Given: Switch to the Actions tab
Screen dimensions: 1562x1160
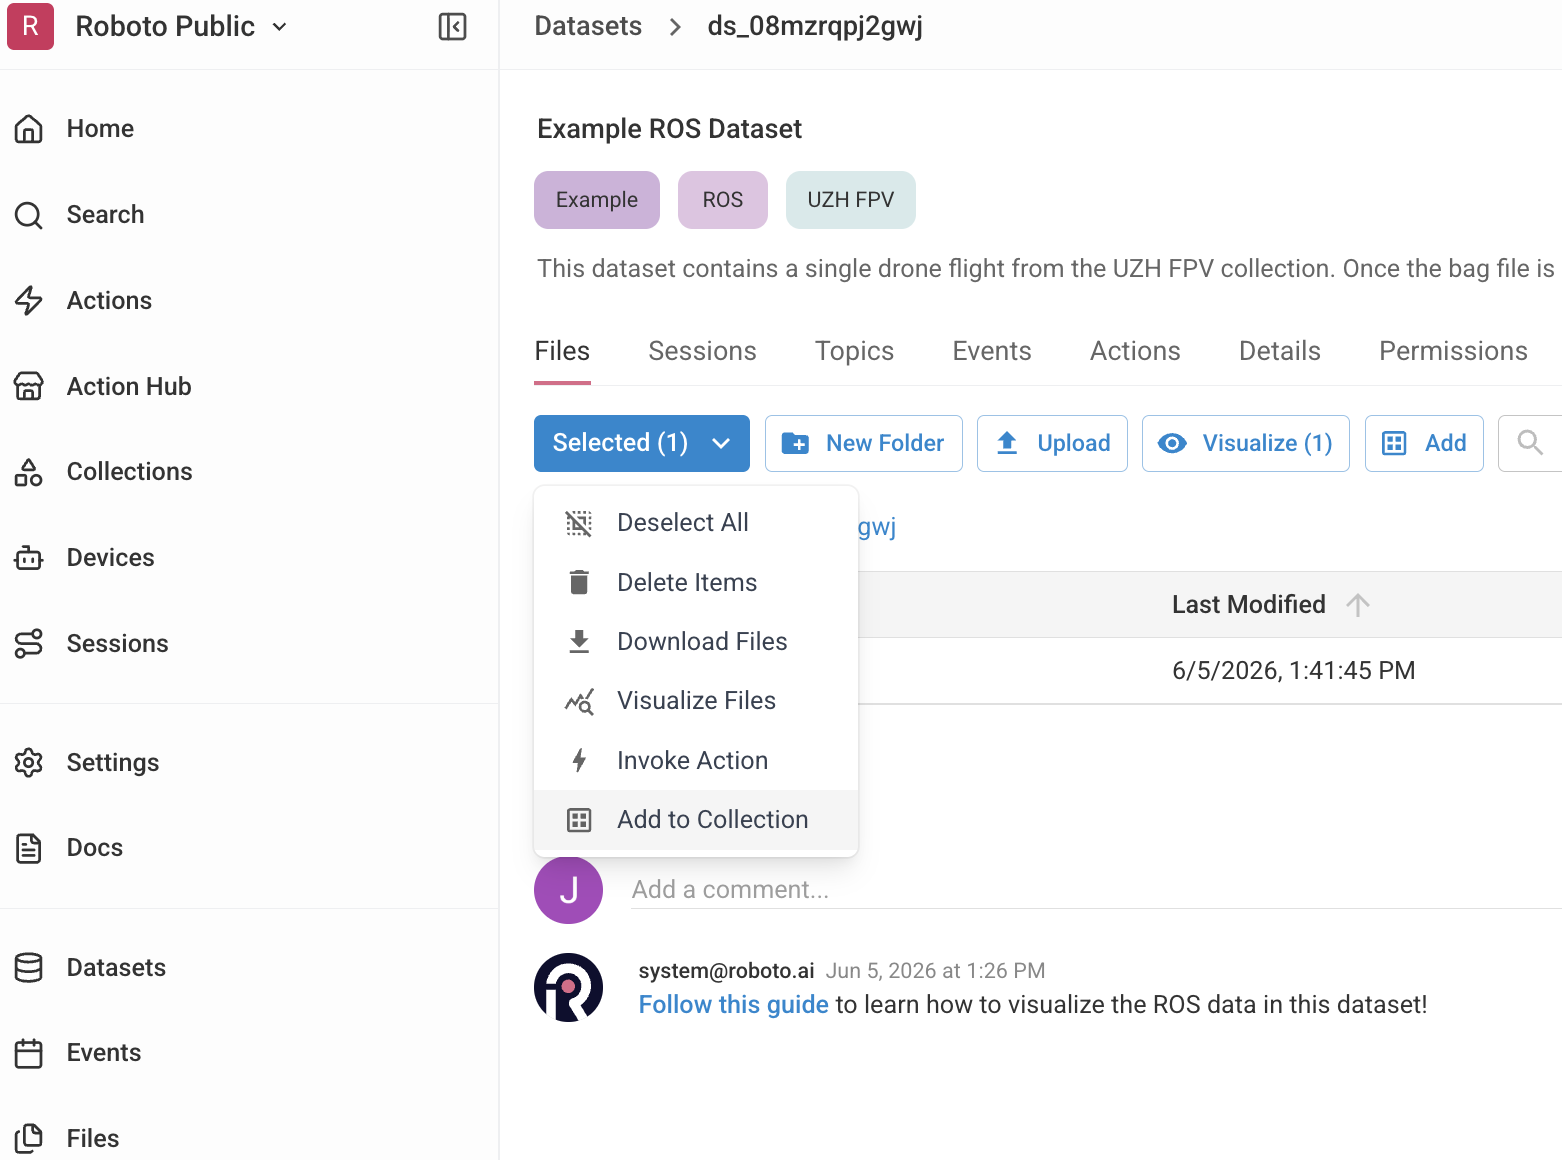Looking at the screenshot, I should [1135, 351].
